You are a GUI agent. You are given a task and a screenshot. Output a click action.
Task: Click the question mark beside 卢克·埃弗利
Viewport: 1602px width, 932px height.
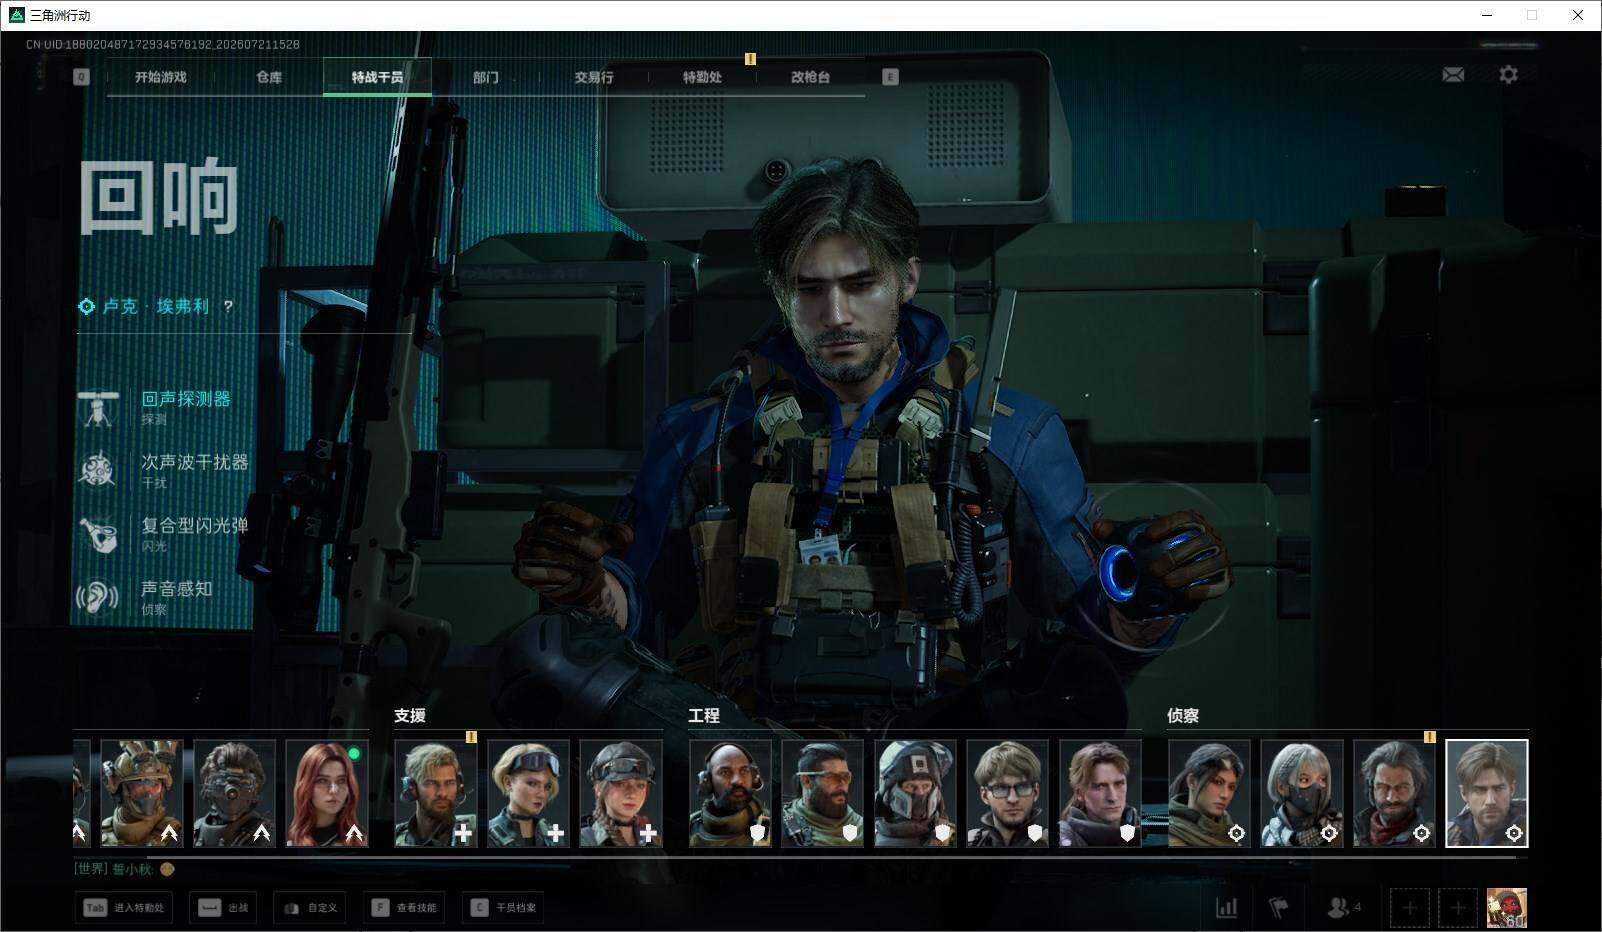pos(228,307)
